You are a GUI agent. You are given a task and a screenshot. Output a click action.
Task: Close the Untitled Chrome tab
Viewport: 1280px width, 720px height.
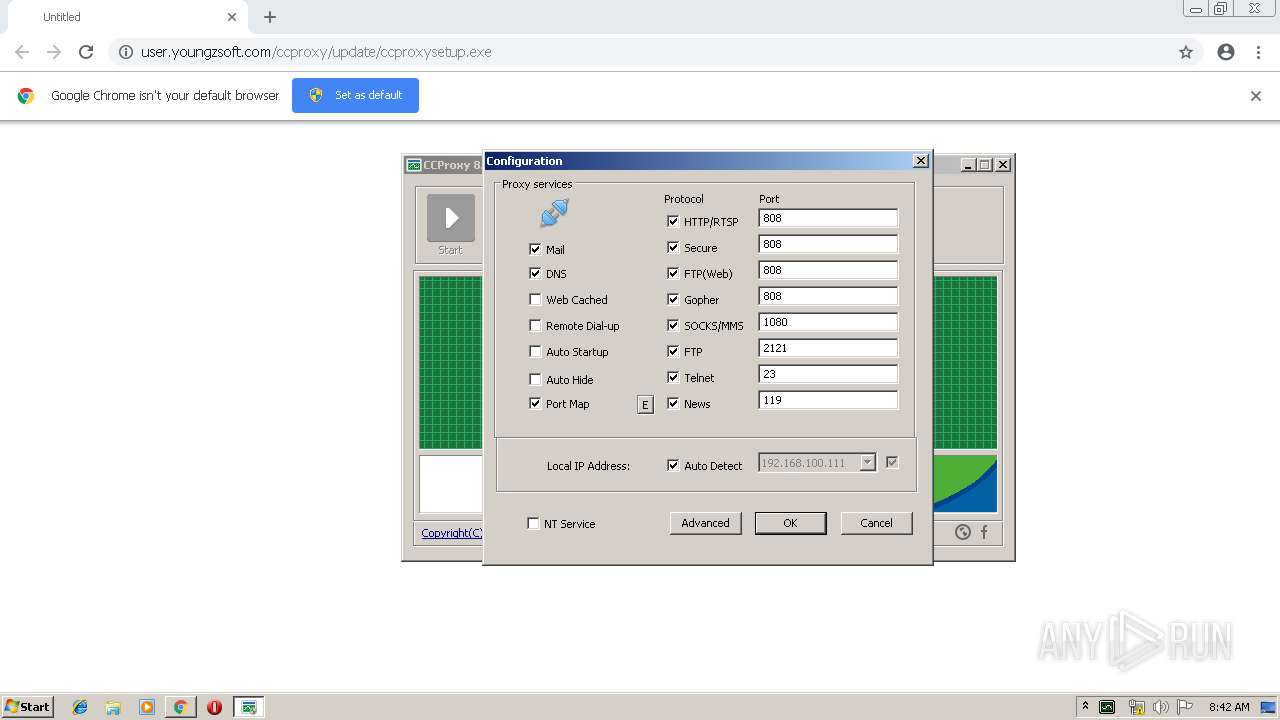232,17
